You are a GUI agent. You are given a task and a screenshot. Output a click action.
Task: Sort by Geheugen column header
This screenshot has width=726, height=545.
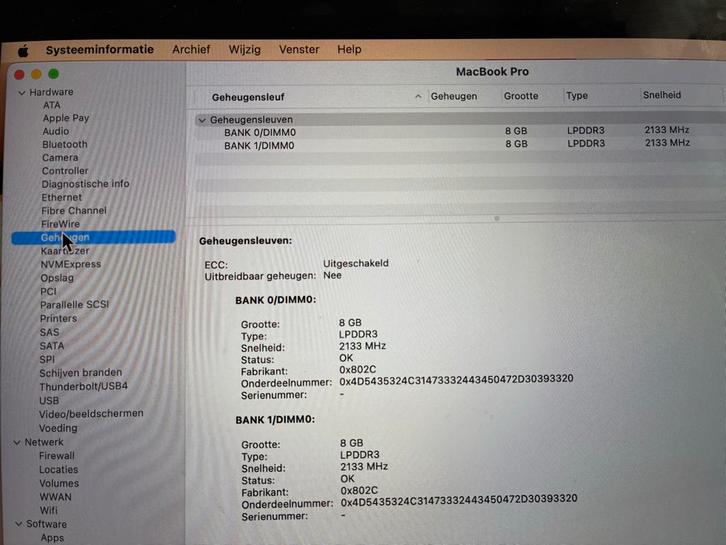[x=454, y=96]
